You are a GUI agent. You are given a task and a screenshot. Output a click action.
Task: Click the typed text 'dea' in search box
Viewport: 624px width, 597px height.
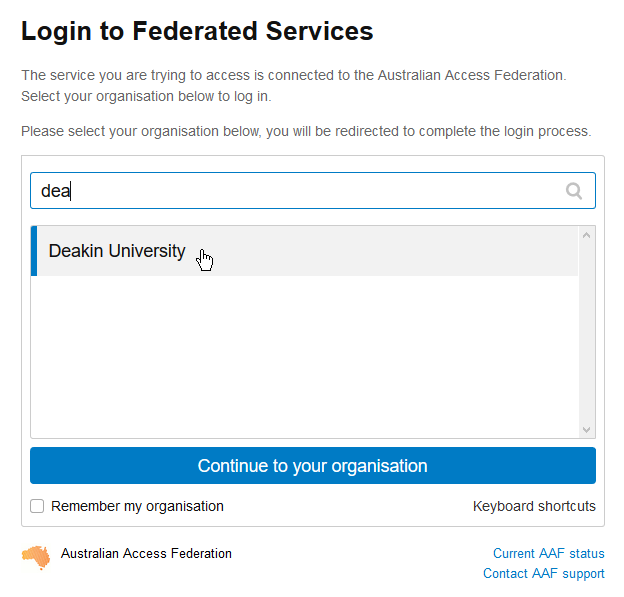pyautogui.click(x=55, y=191)
